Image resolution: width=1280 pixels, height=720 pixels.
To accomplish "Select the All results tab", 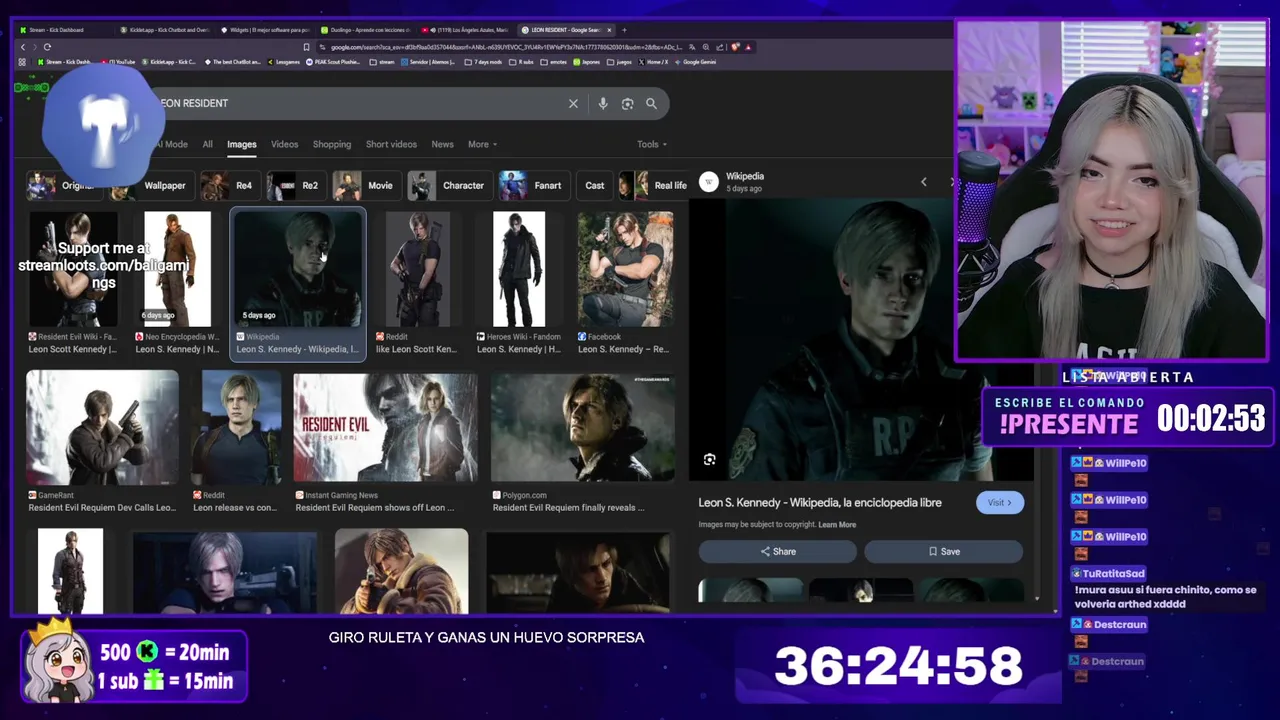I will click(x=207, y=144).
